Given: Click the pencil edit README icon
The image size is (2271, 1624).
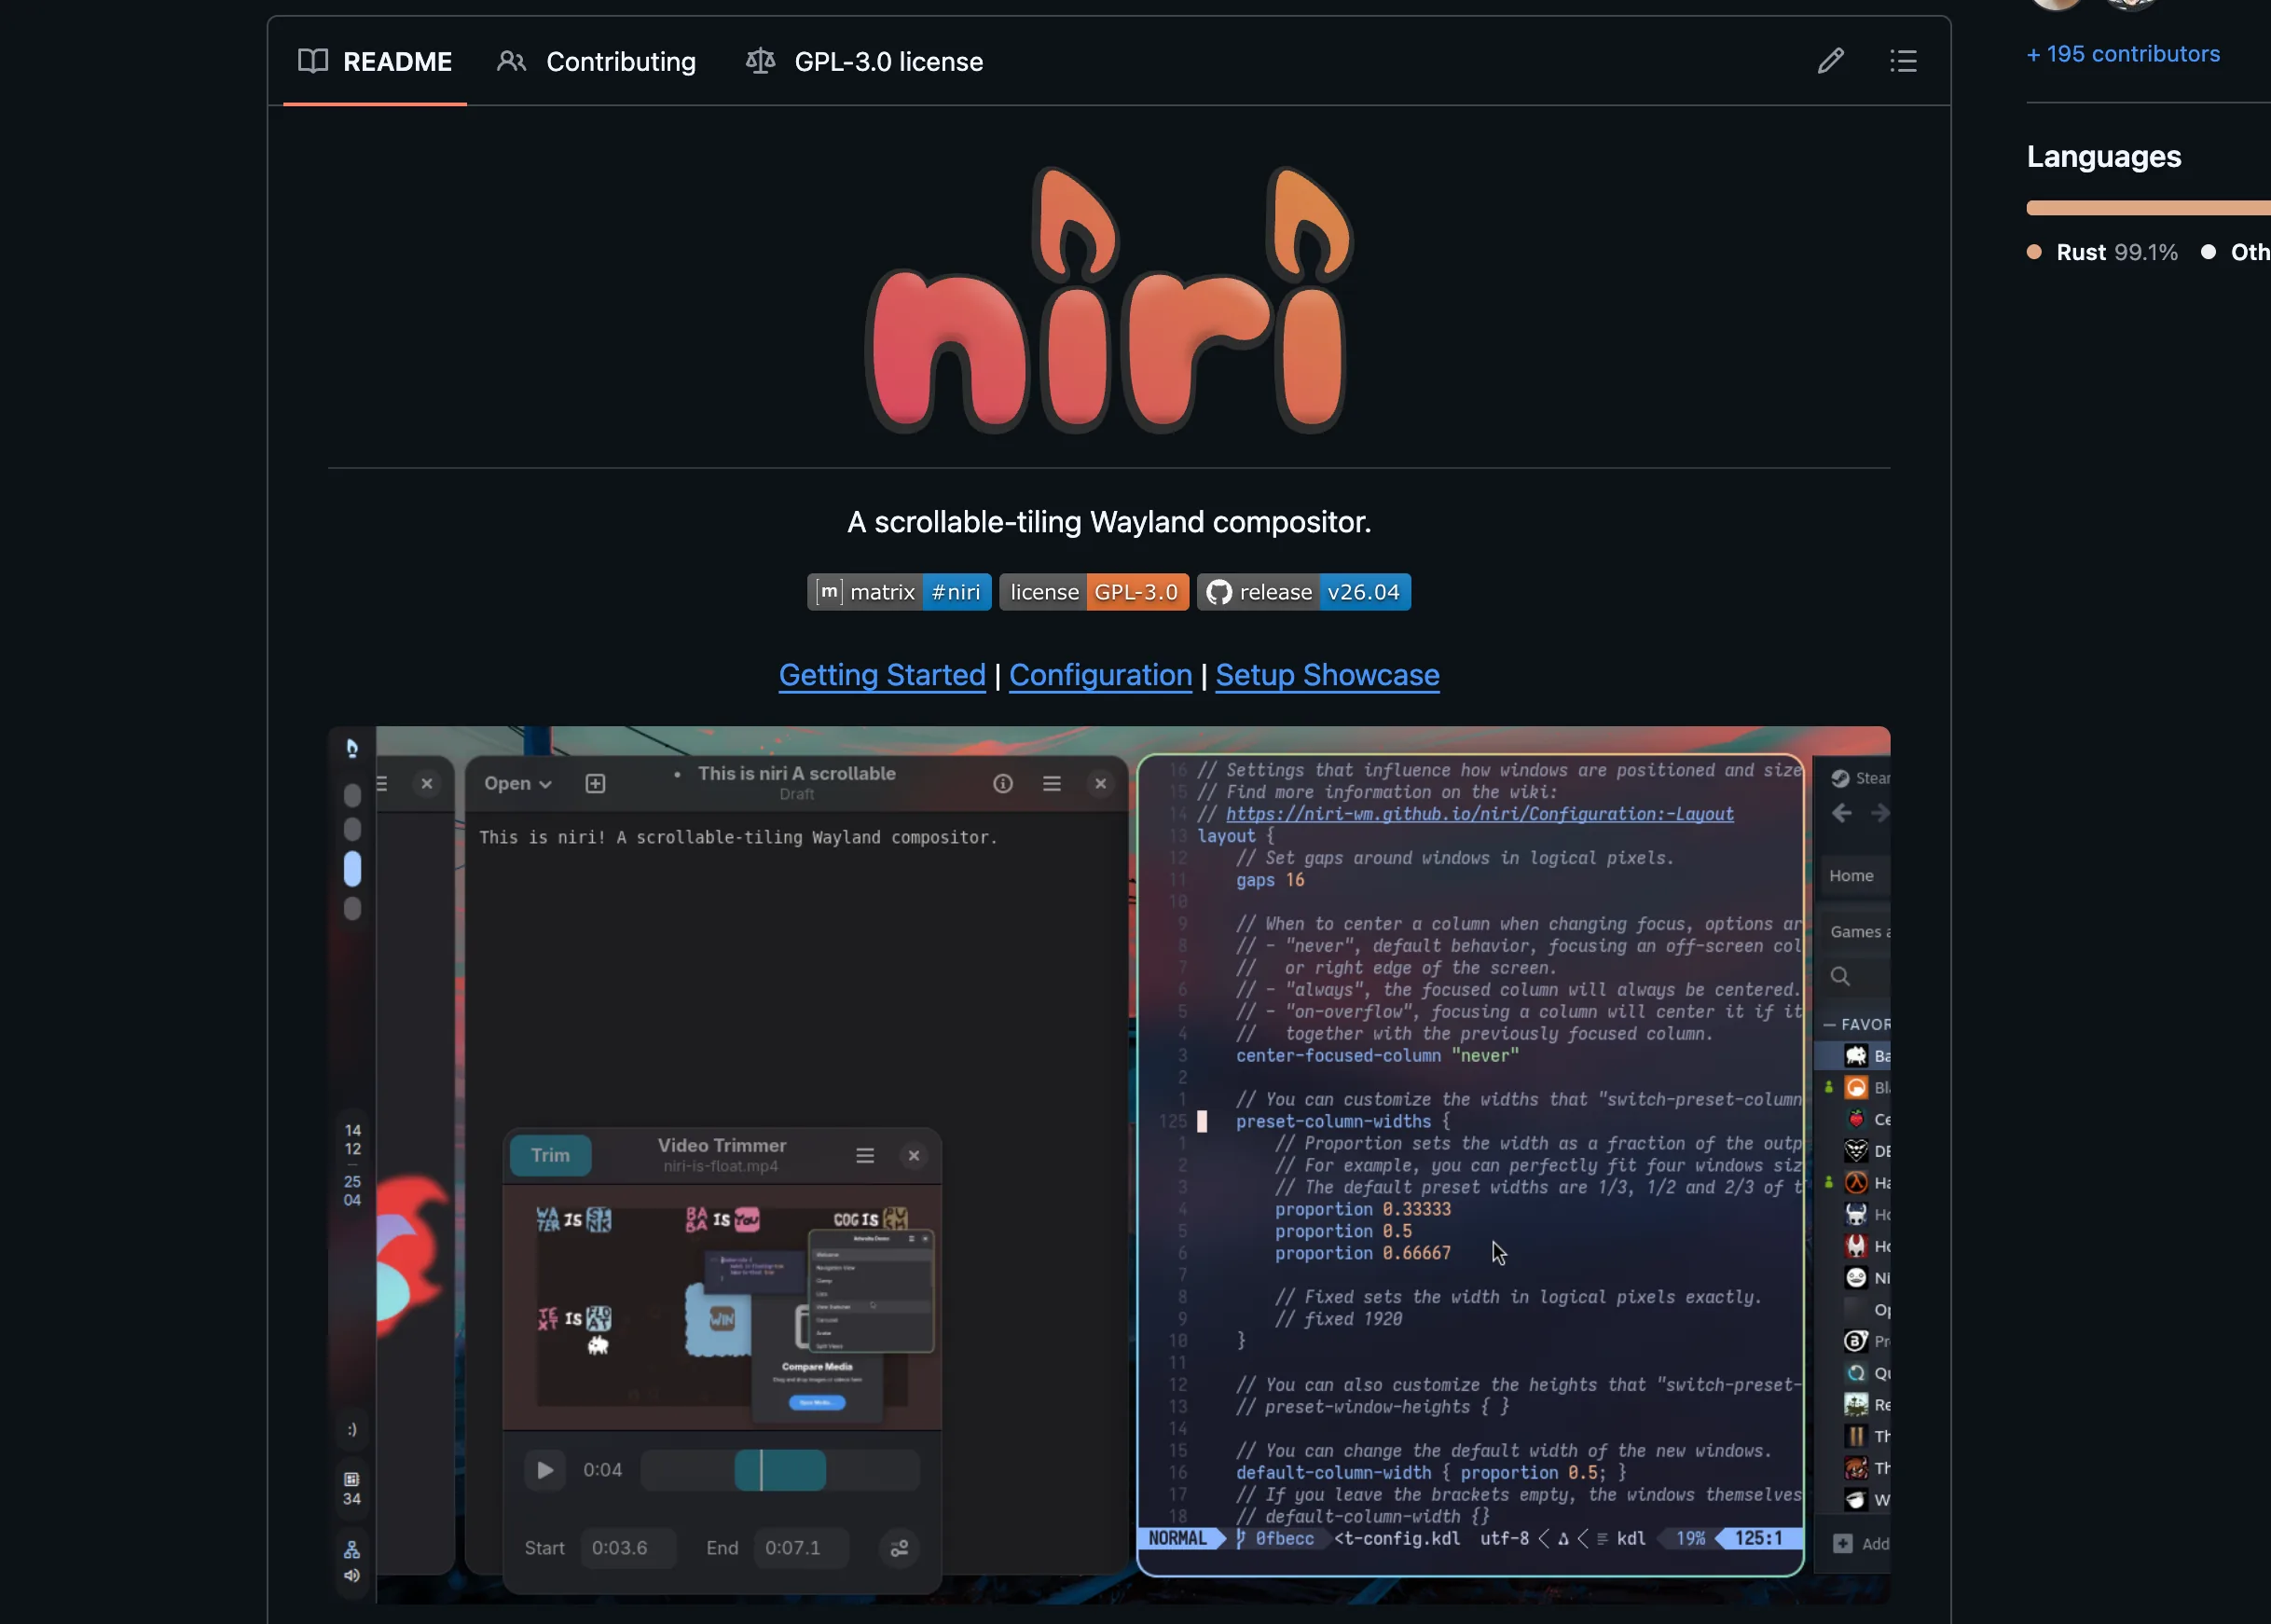Looking at the screenshot, I should click(x=1830, y=62).
